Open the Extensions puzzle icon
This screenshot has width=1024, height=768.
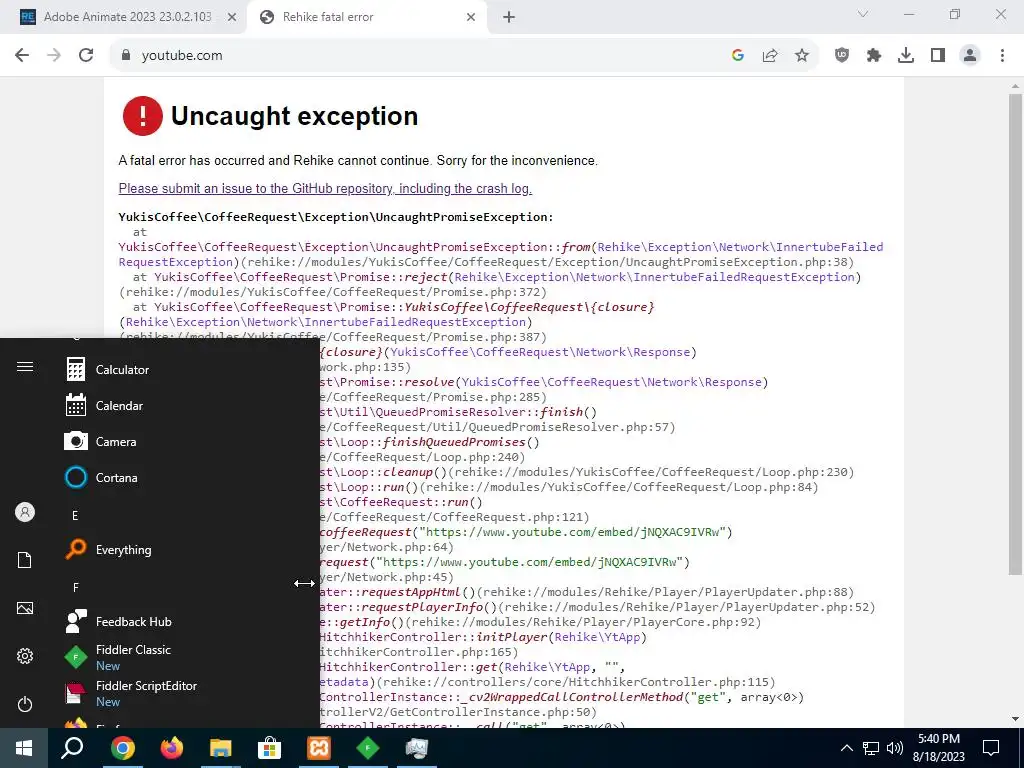(874, 56)
